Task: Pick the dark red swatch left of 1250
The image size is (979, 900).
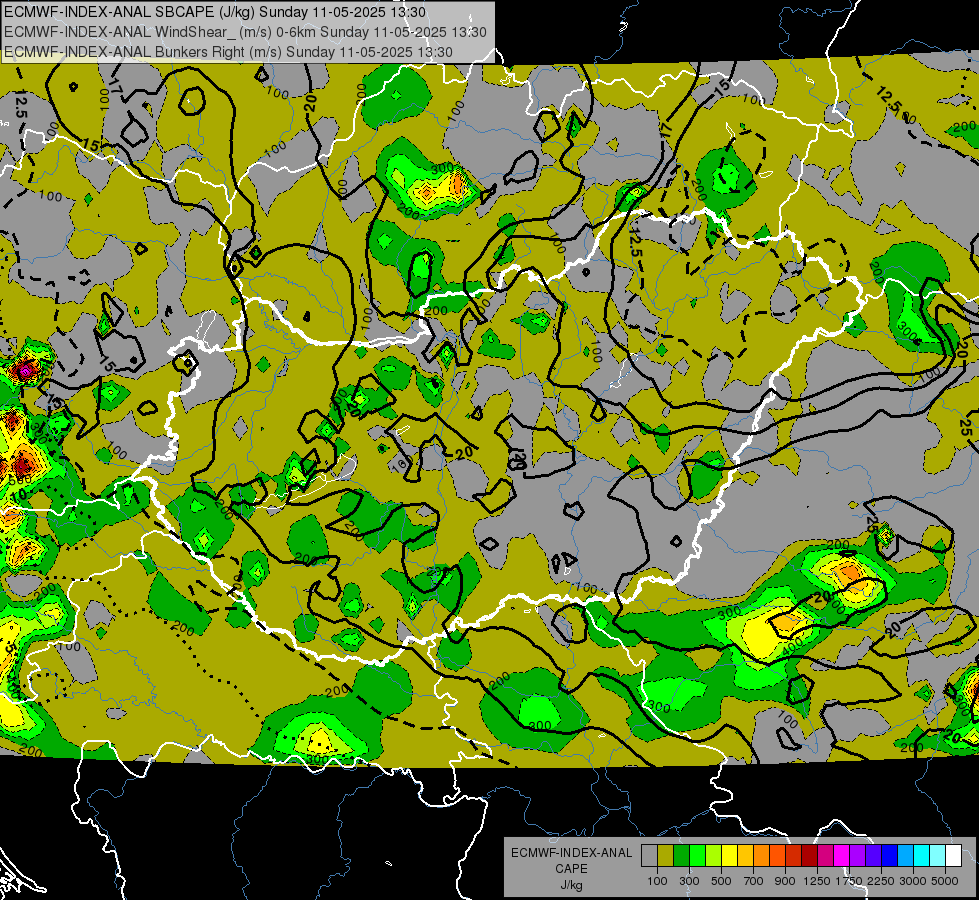Action: tap(809, 856)
